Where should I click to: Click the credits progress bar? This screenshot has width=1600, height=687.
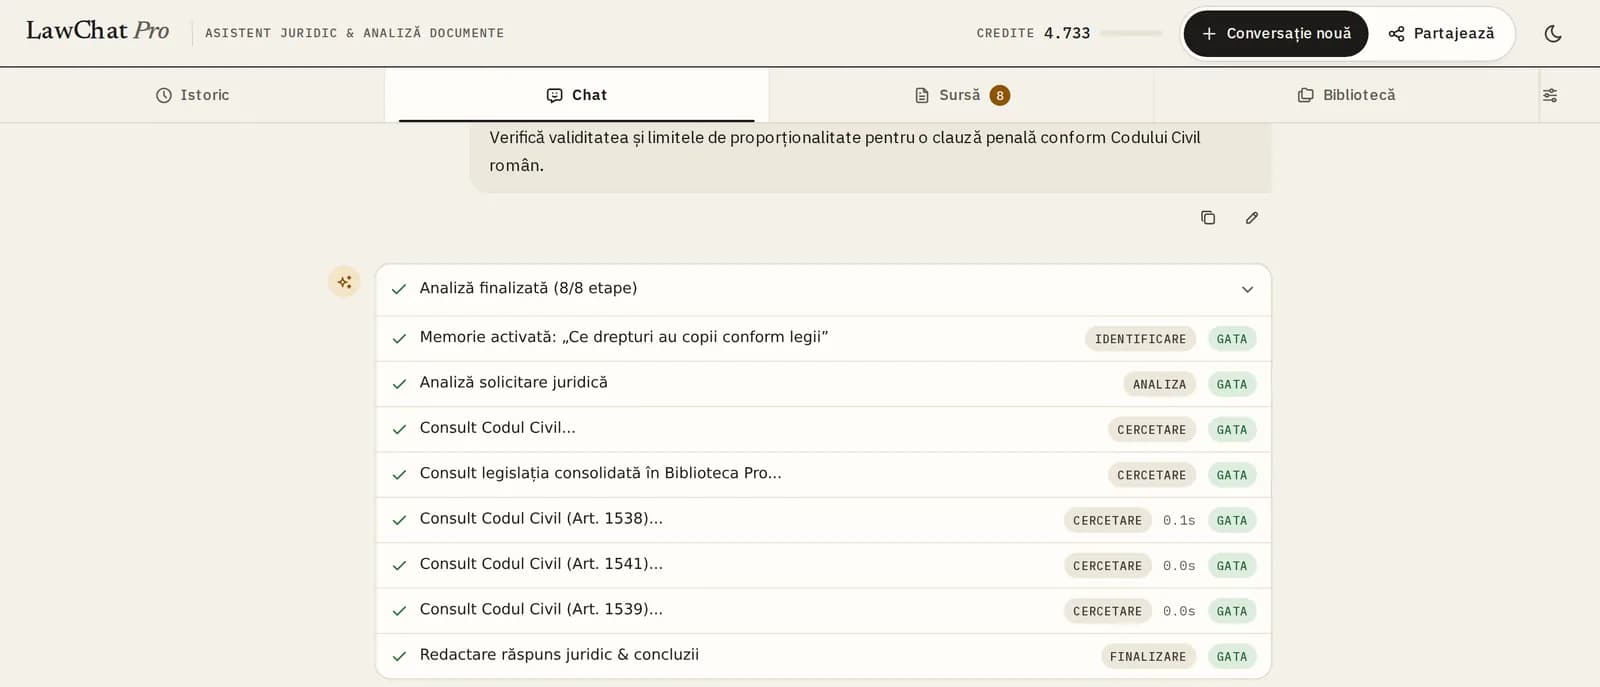pos(1131,33)
